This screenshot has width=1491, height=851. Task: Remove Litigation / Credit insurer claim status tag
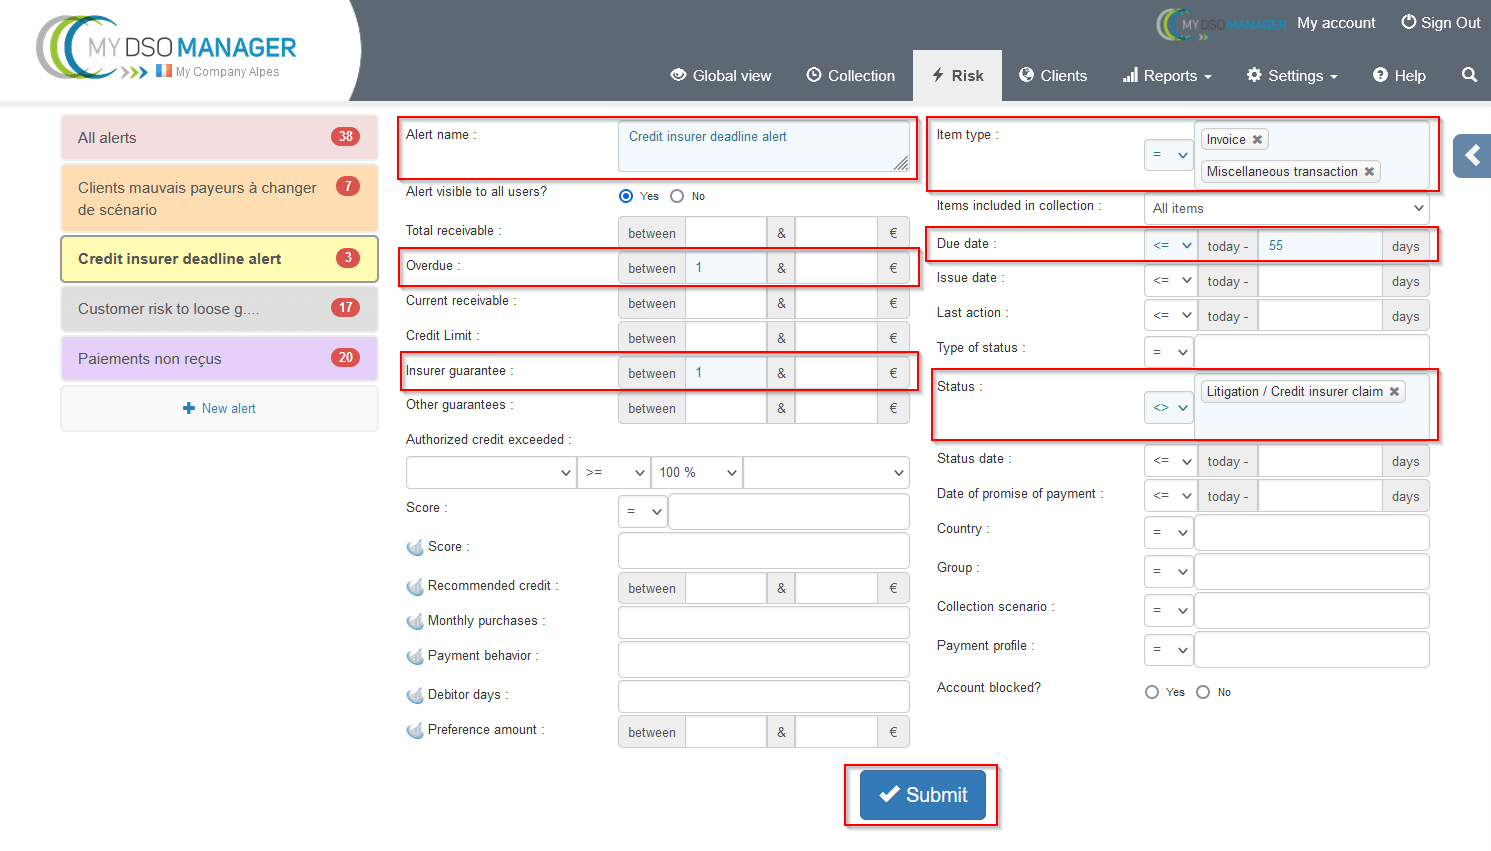1394,392
